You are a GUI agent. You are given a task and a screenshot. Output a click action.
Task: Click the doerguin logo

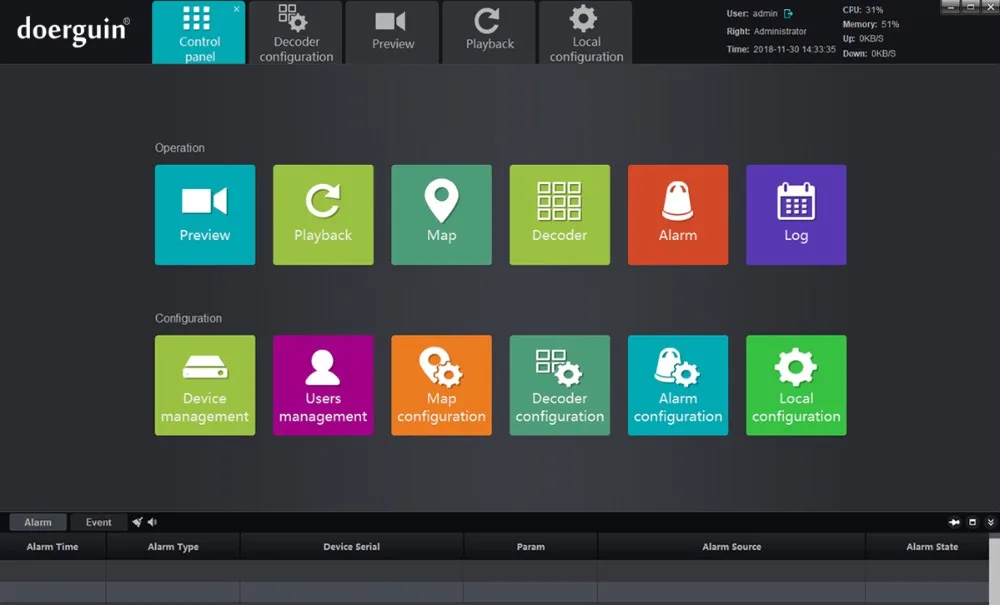point(73,30)
